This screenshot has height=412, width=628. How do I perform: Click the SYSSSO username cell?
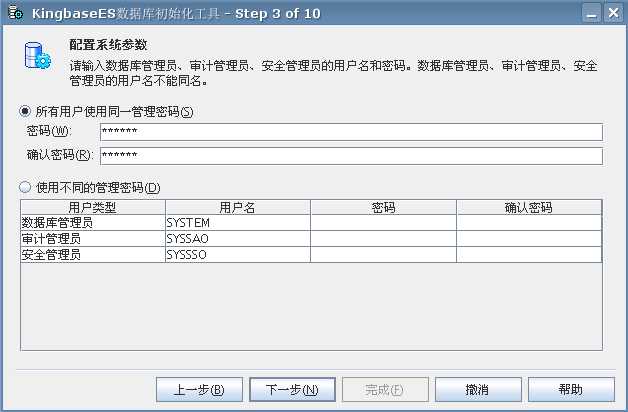[238, 255]
